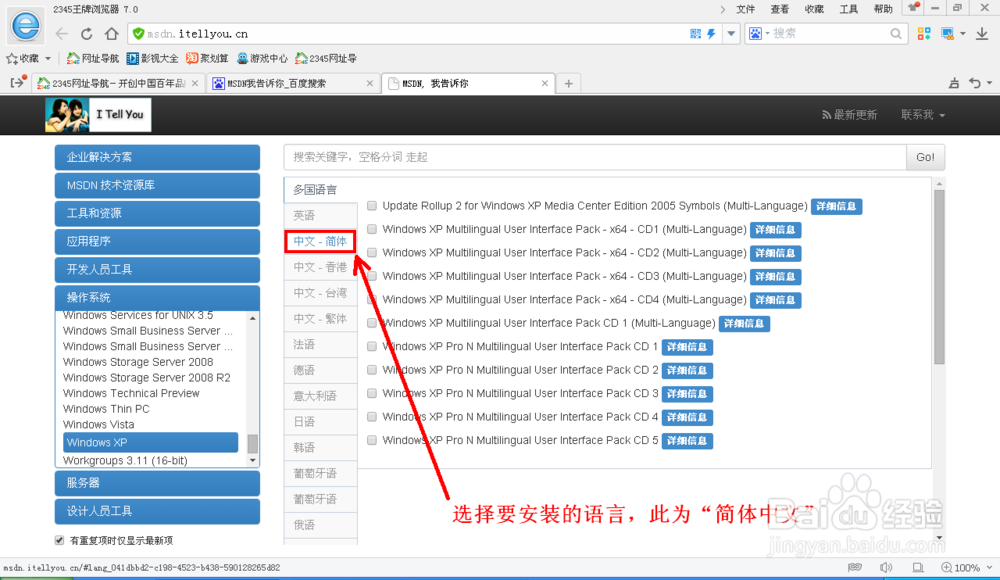Select Windows Vista in the OS list
This screenshot has width=1000, height=580.
98,424
